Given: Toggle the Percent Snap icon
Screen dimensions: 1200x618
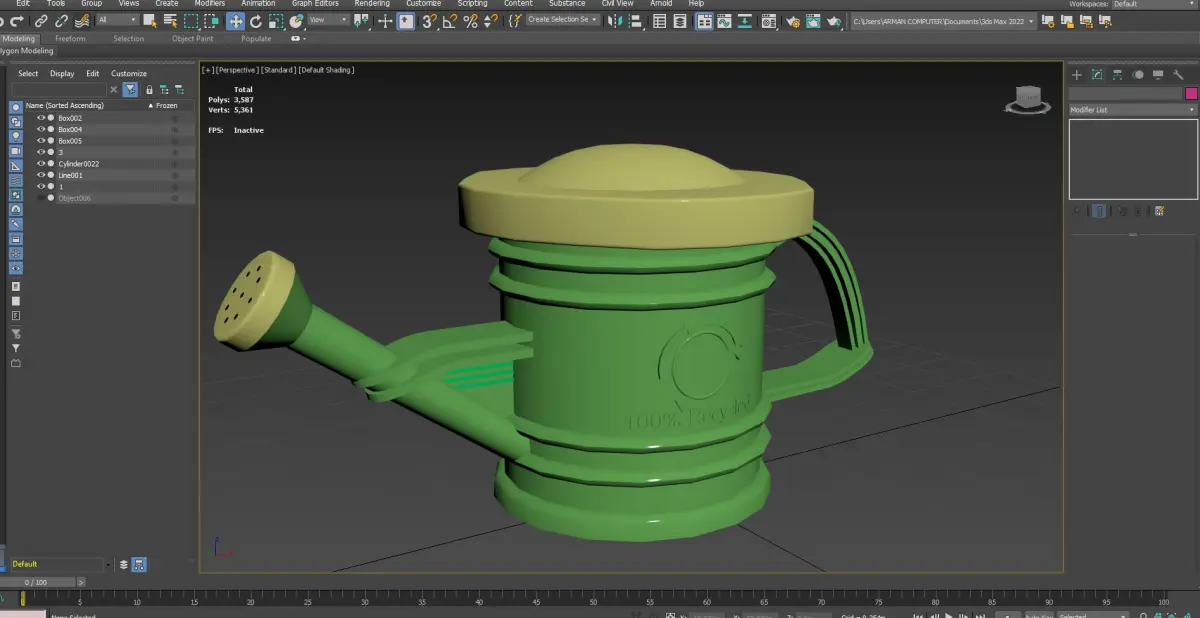Looking at the screenshot, I should point(470,20).
